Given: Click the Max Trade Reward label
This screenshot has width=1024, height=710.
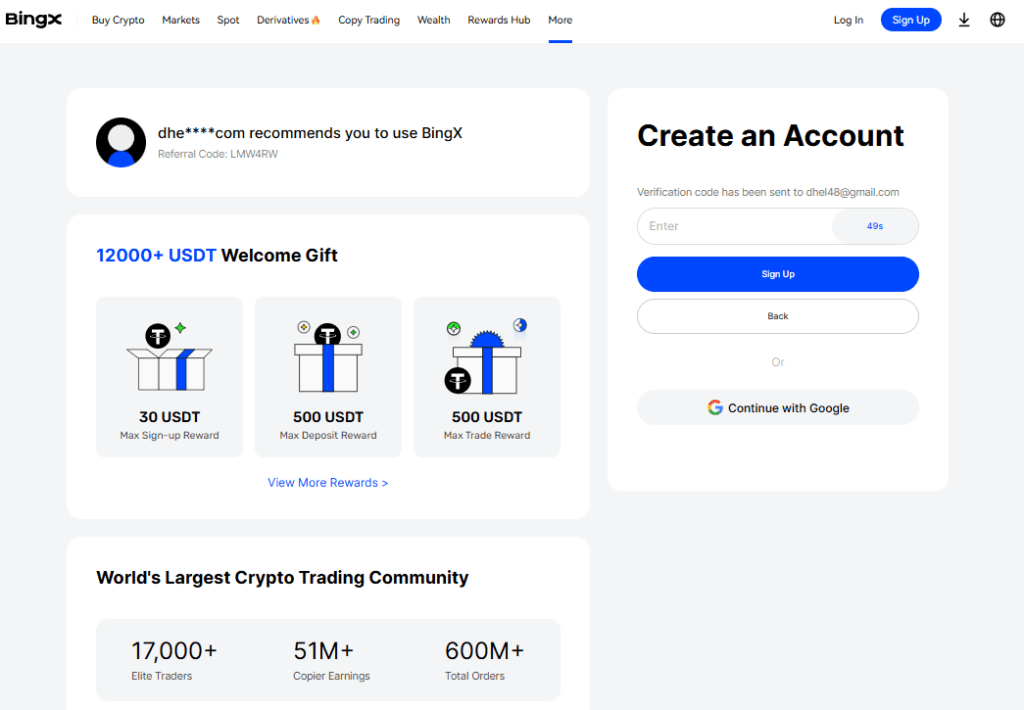Looking at the screenshot, I should tap(487, 436).
